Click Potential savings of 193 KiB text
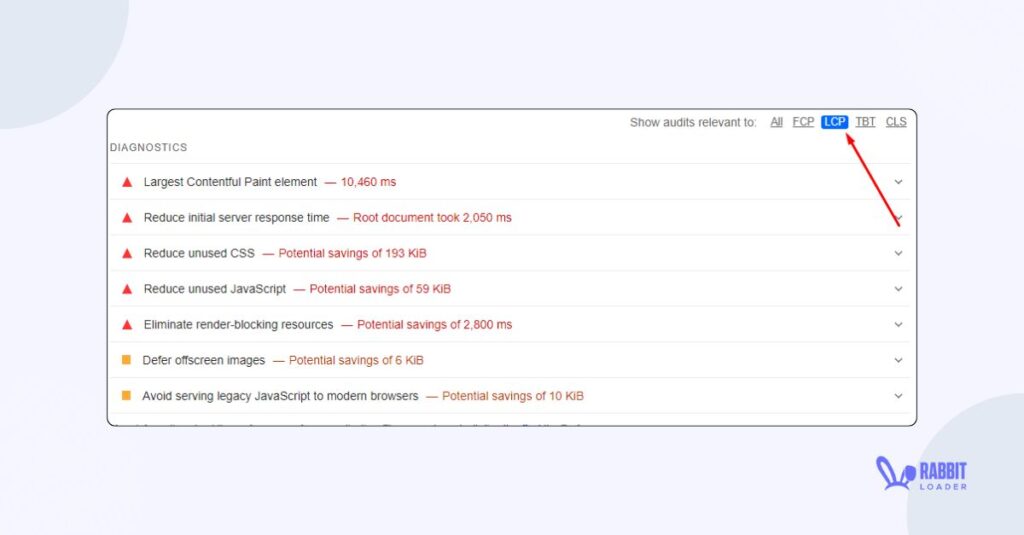The image size is (1024, 535). point(353,253)
